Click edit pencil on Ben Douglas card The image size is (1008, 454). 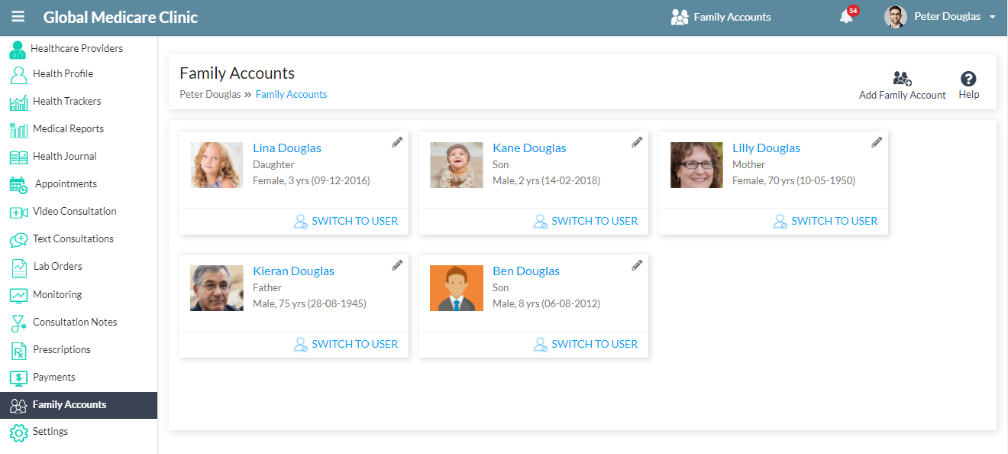coord(637,265)
